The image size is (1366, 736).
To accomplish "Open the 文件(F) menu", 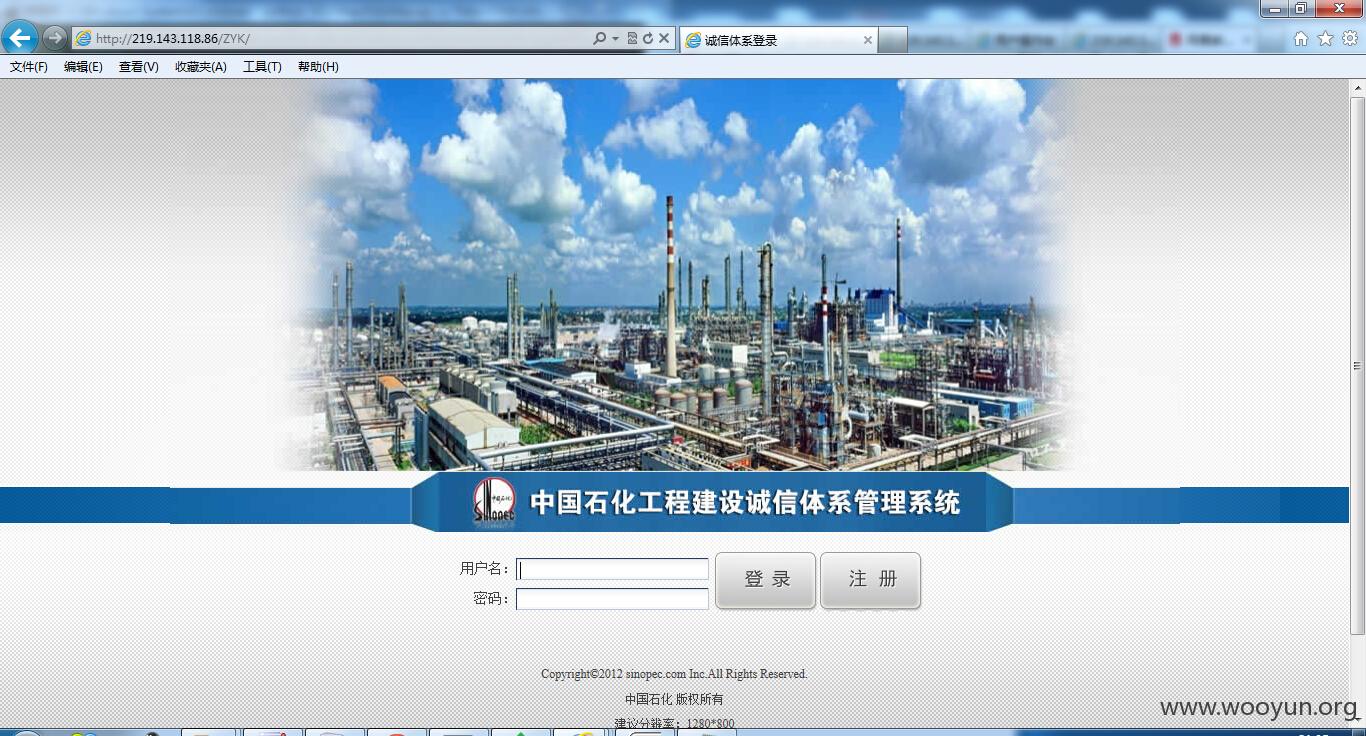I will pos(29,67).
